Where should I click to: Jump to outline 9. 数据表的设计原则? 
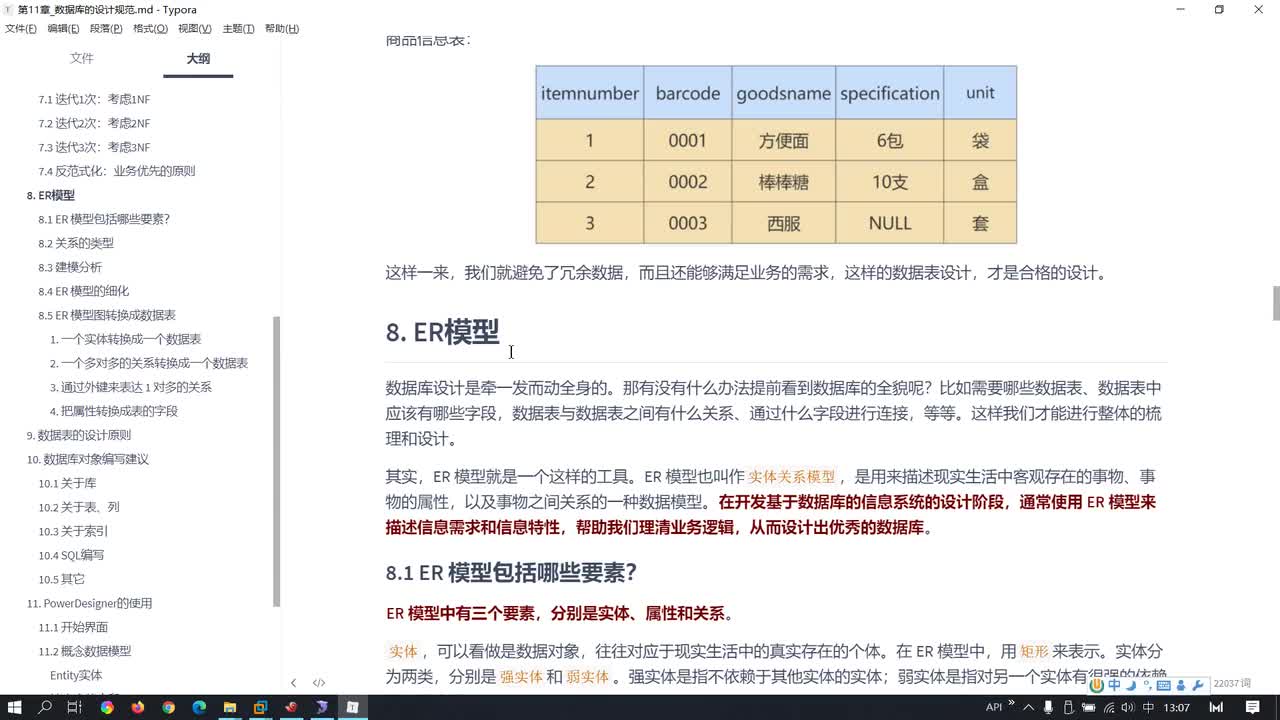click(x=78, y=435)
